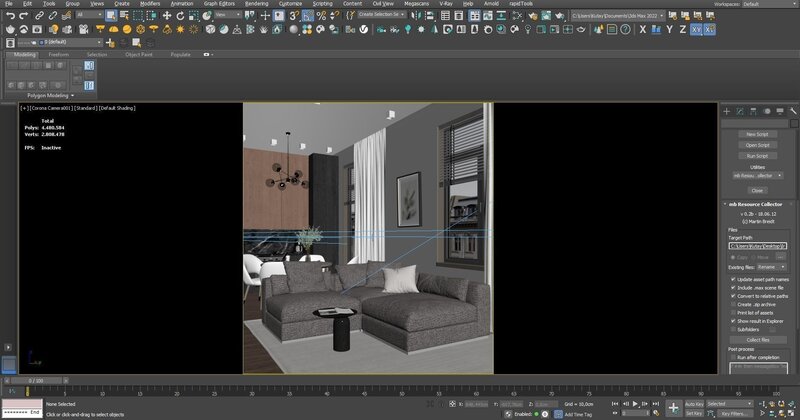Click the Target Path input field

757,245
